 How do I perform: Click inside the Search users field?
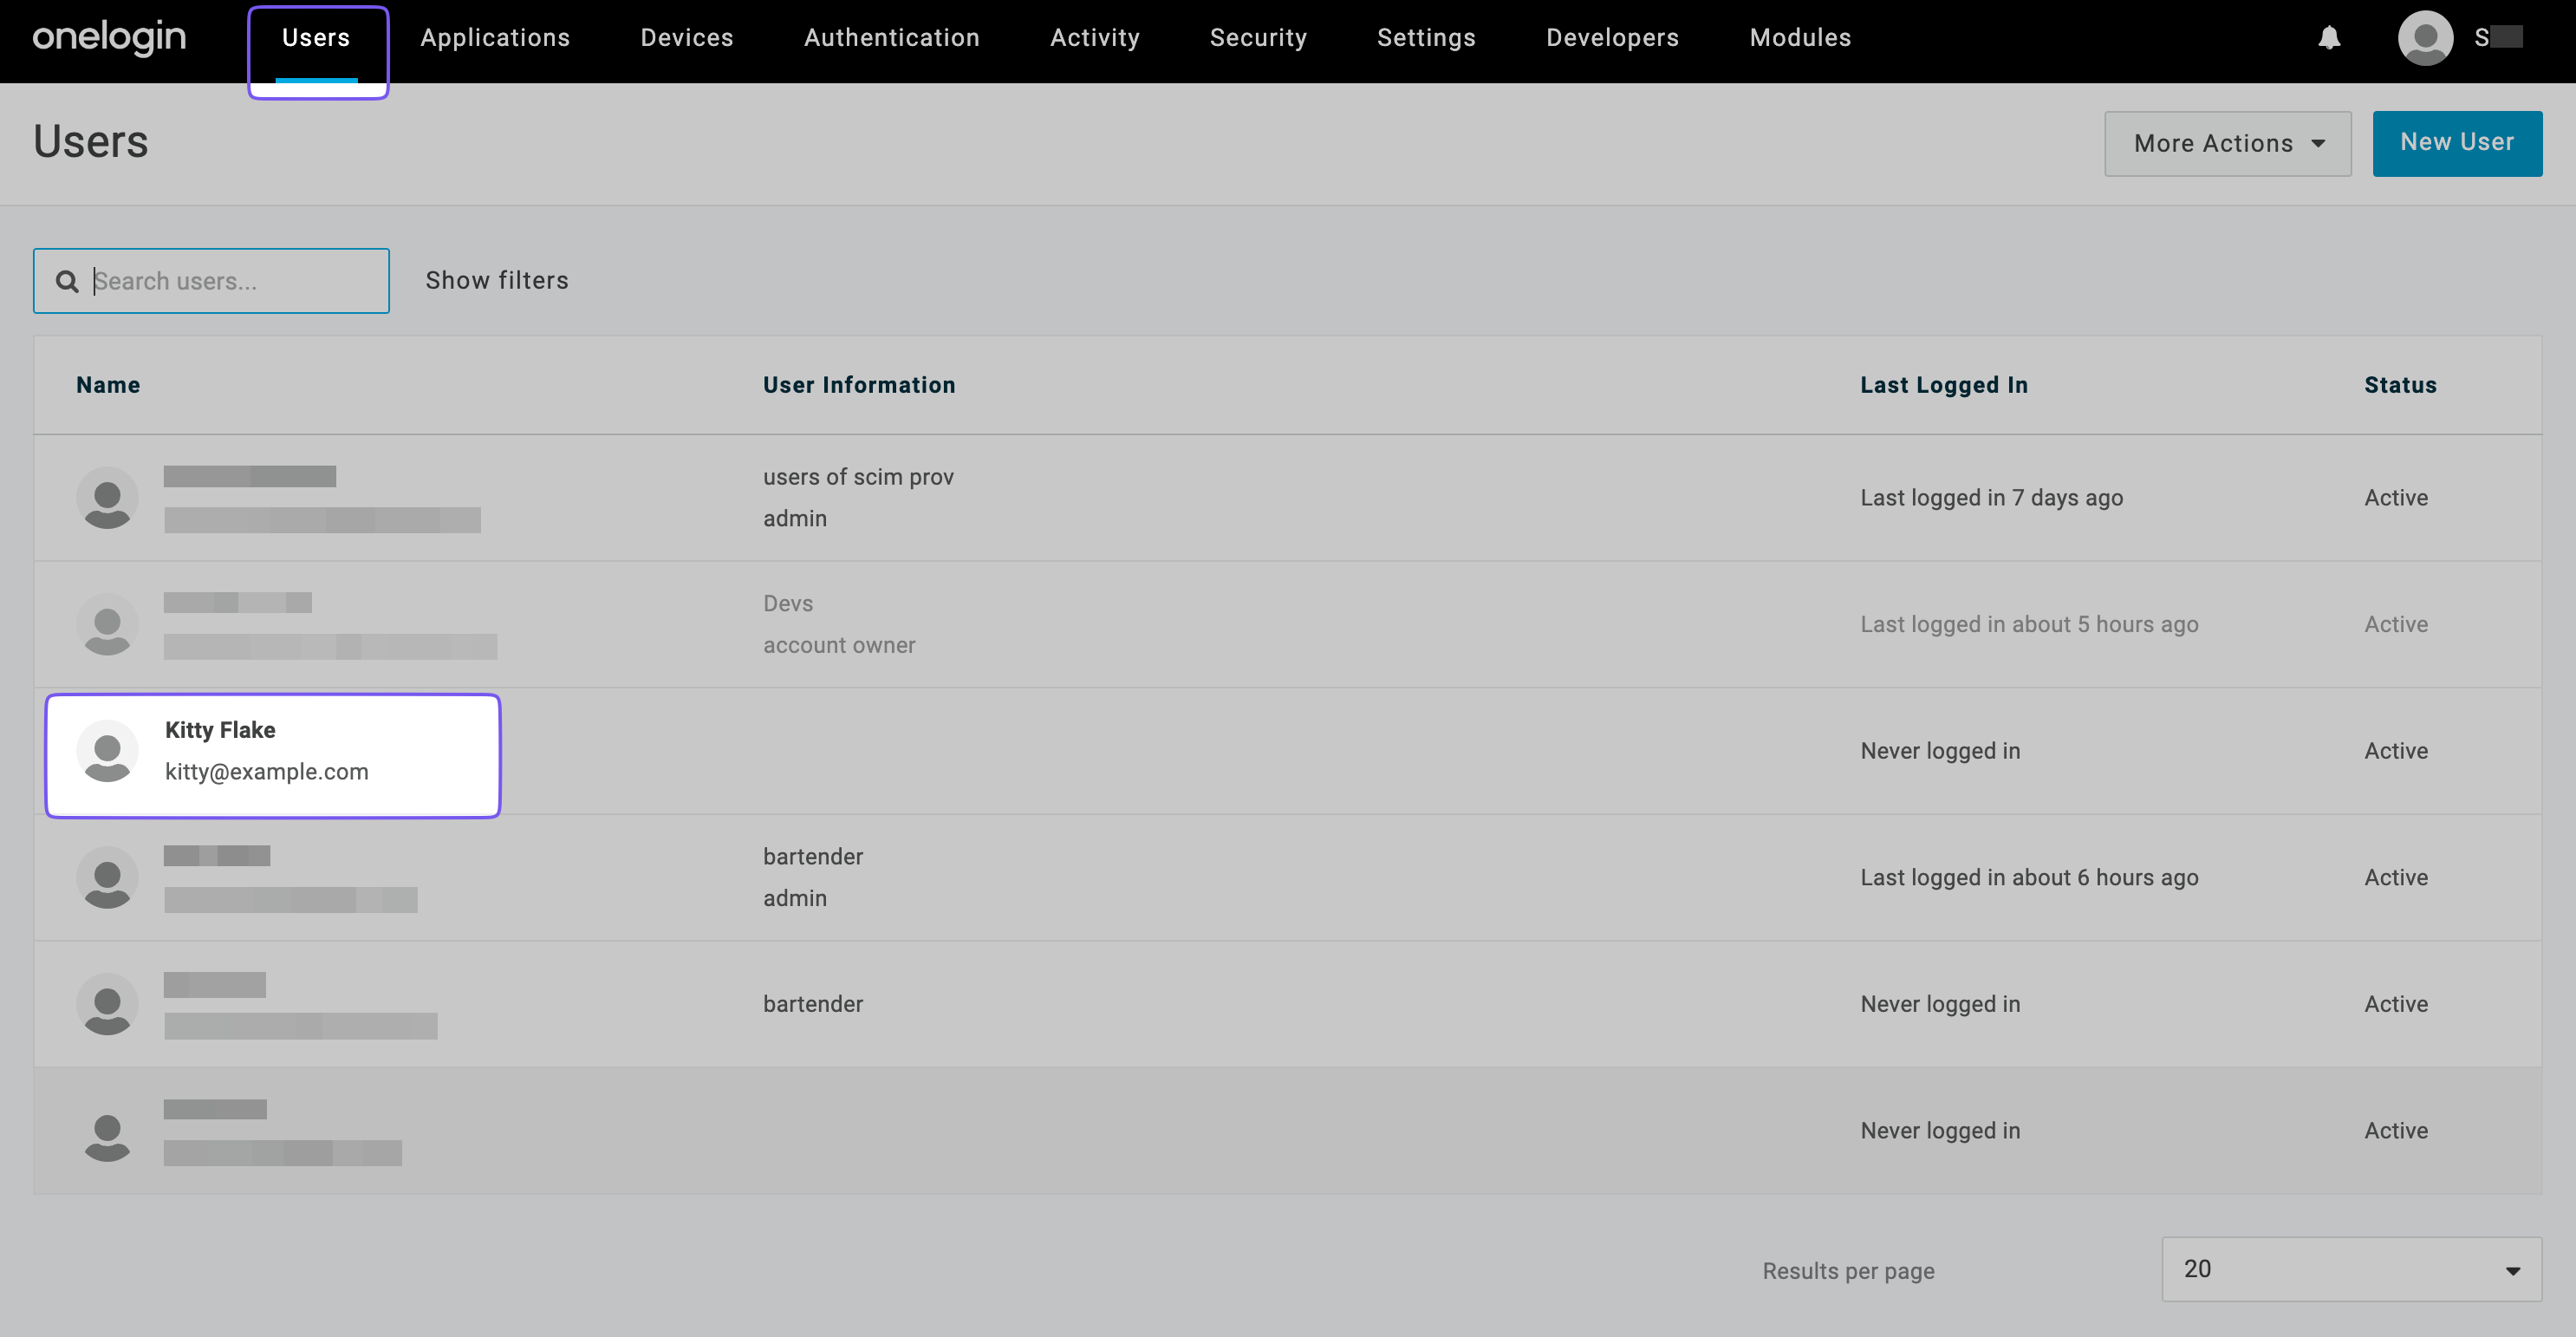pos(230,281)
